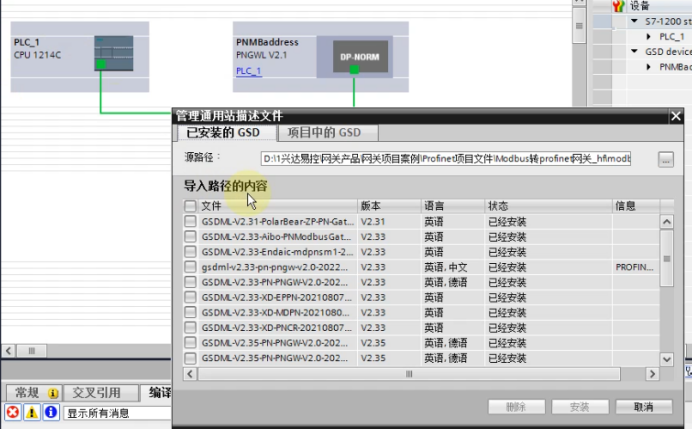Check the GSDML-V2.31-PolarBear-ZP-PN-Gat row checkbox
The image size is (693, 429).
pos(190,221)
